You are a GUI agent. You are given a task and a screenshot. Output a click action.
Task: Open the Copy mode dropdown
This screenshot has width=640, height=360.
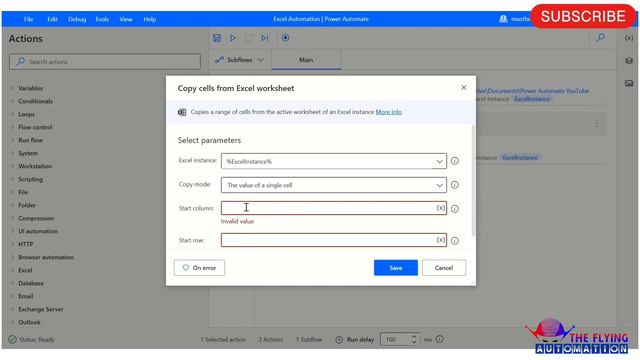tap(439, 185)
